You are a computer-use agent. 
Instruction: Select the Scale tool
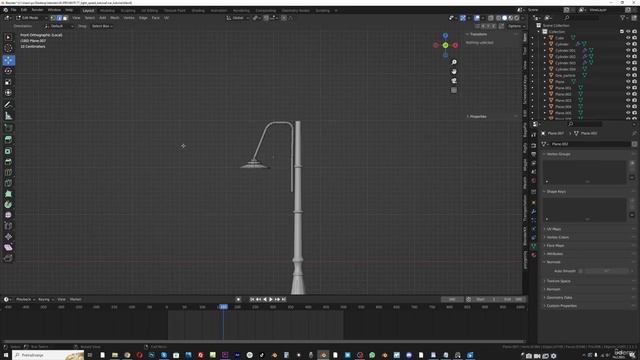[x=8, y=82]
